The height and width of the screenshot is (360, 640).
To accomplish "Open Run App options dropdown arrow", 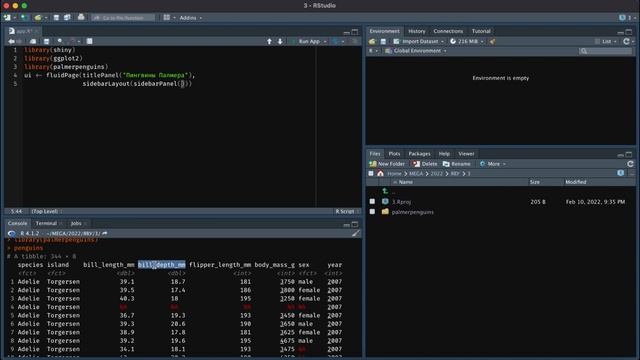I will pyautogui.click(x=325, y=41).
